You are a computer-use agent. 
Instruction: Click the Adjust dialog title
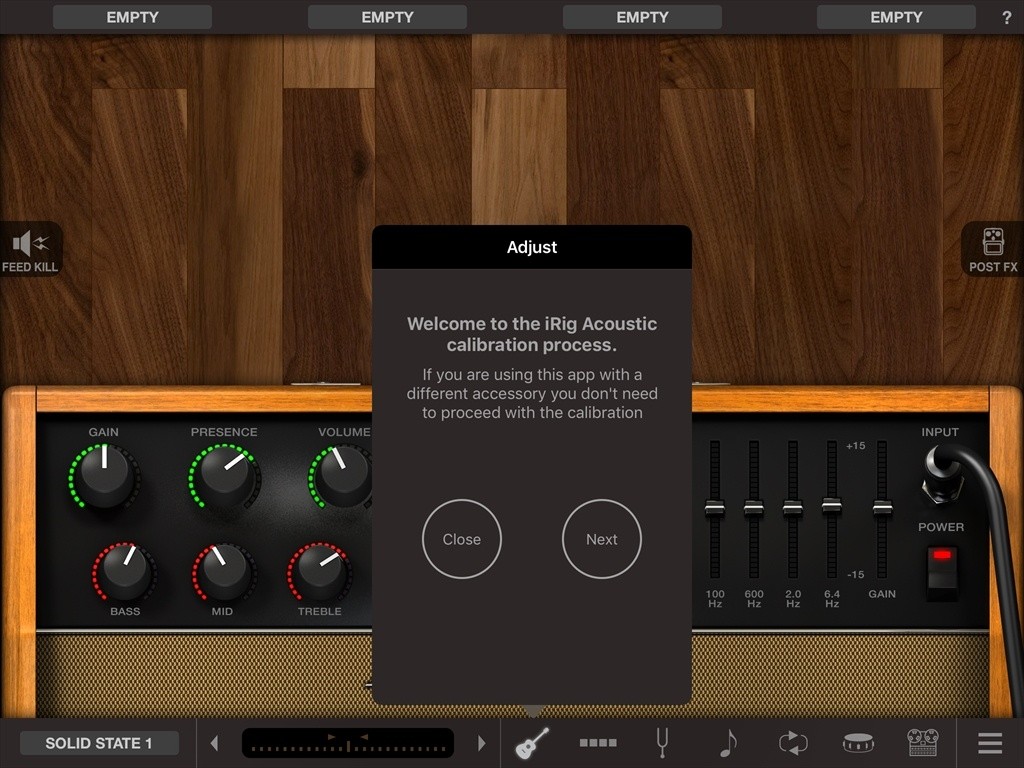click(x=532, y=247)
